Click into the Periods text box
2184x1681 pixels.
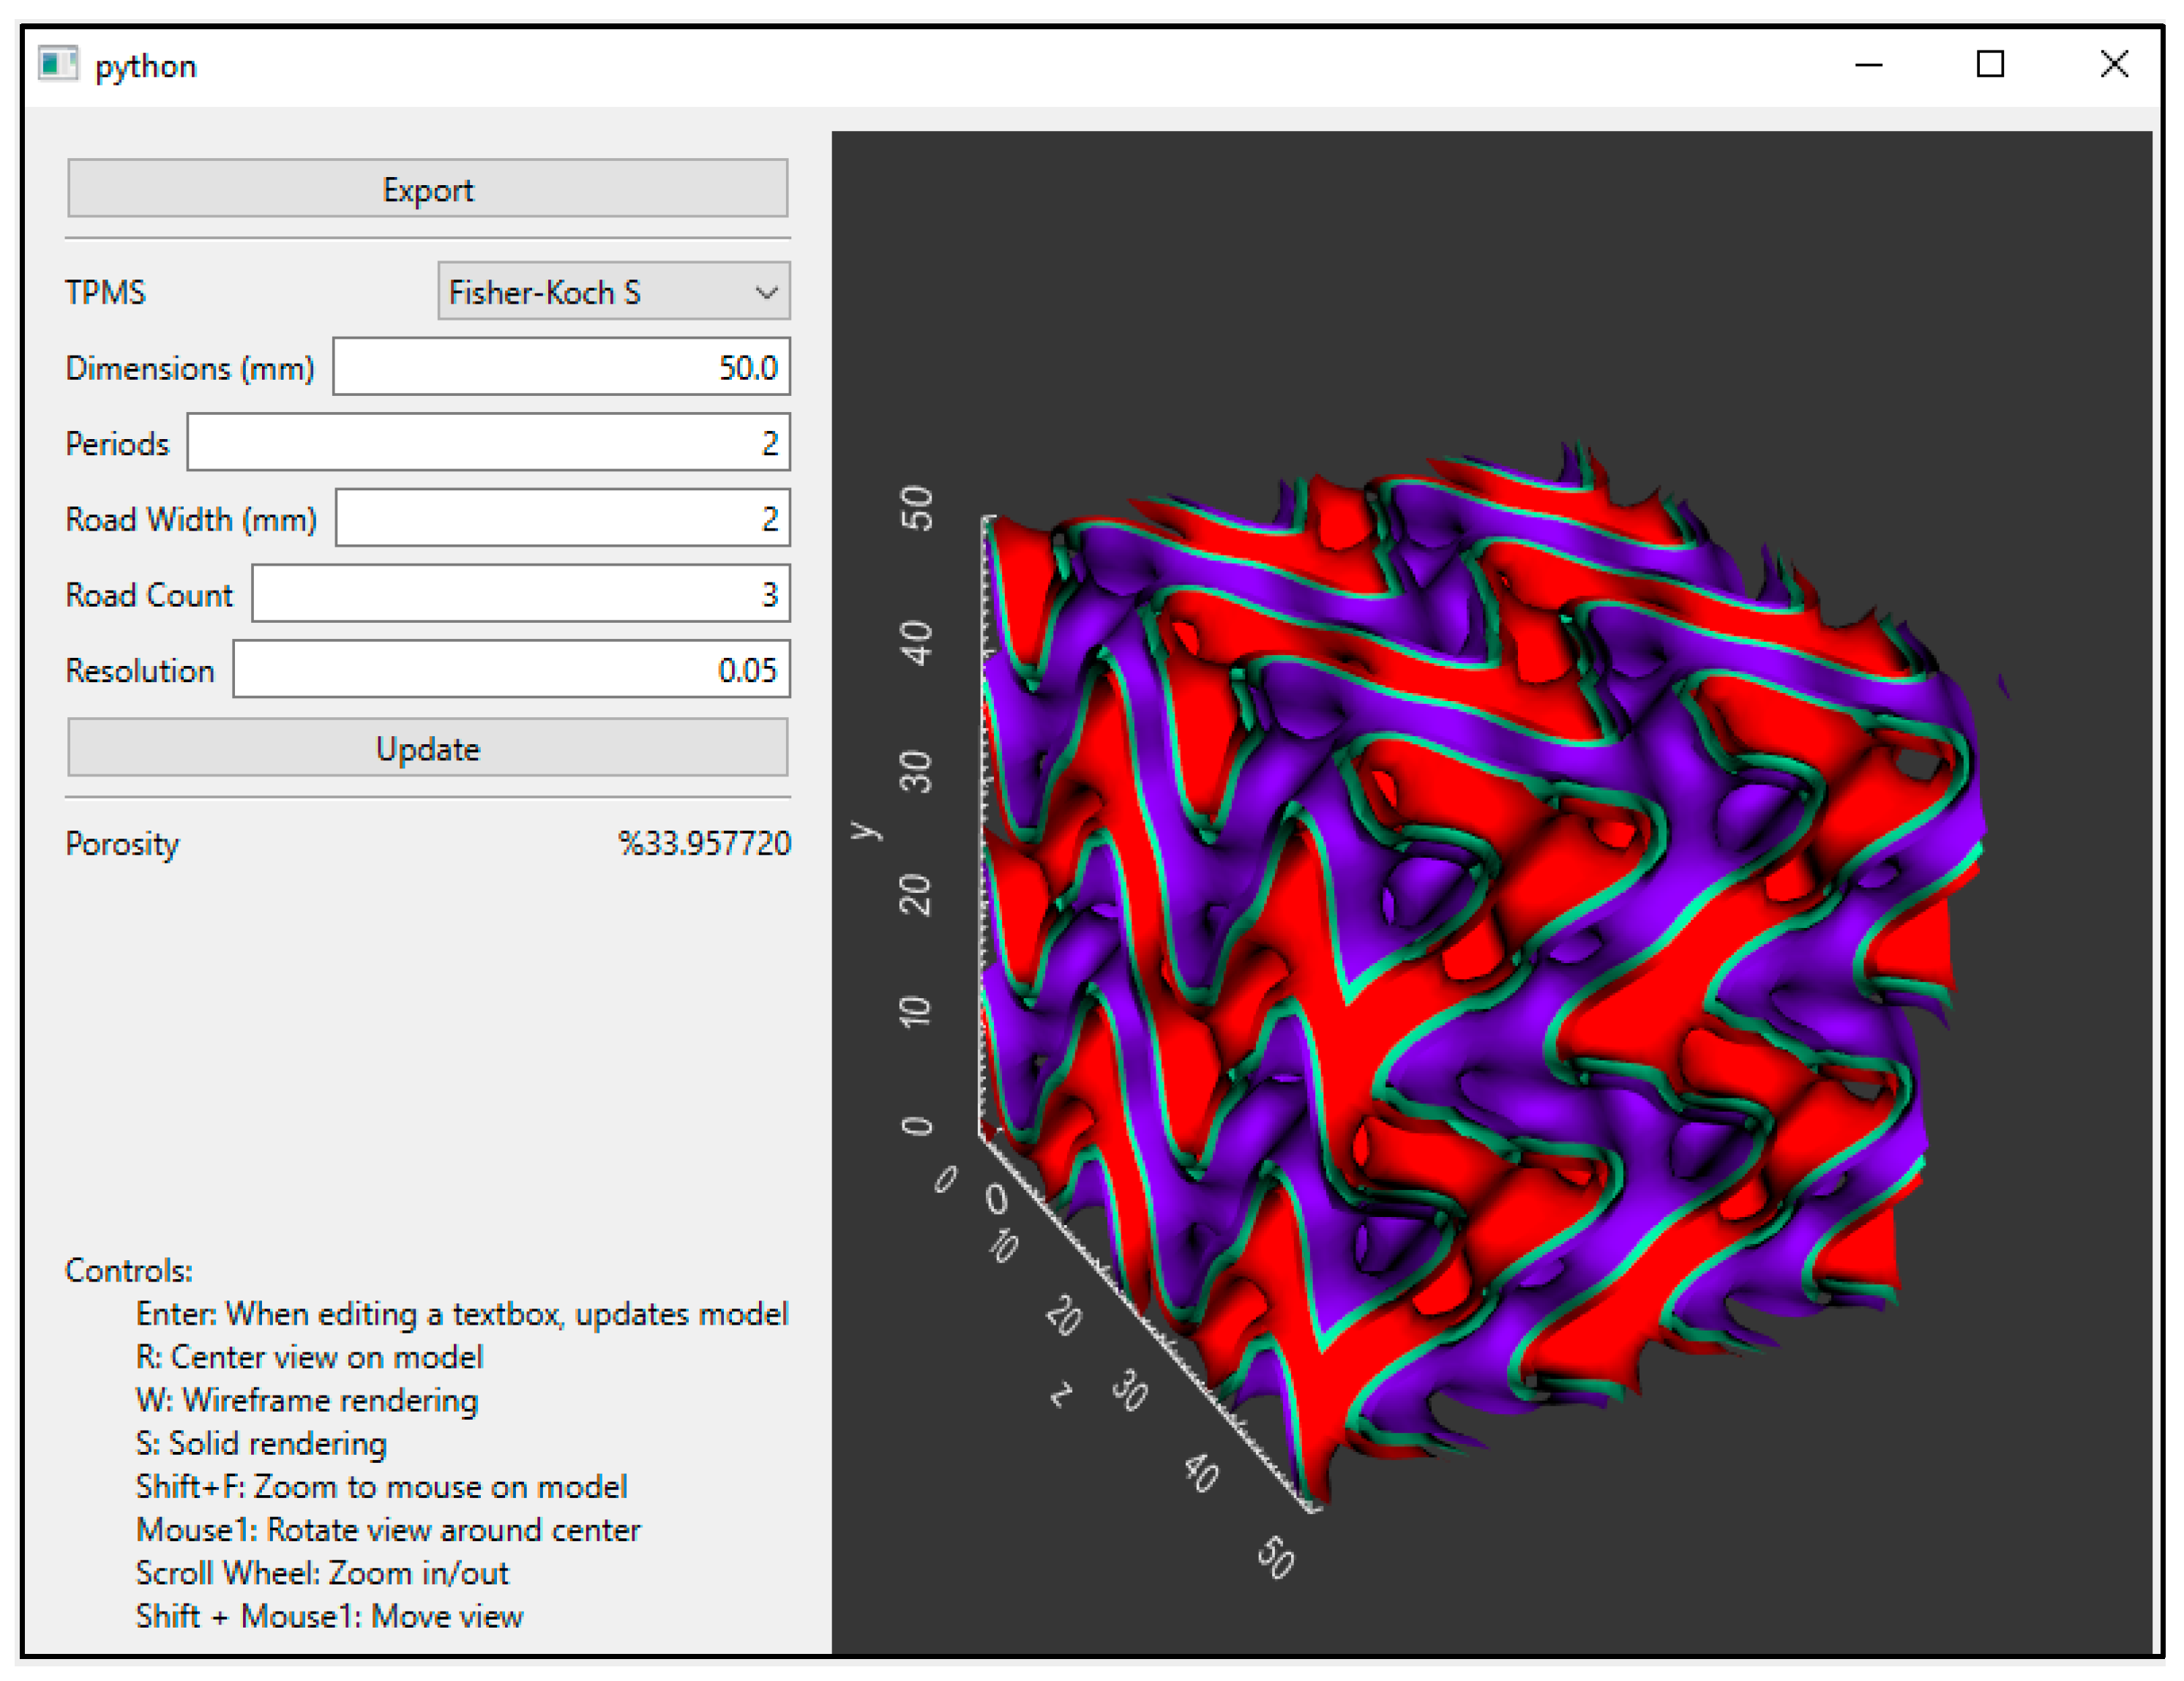point(488,442)
